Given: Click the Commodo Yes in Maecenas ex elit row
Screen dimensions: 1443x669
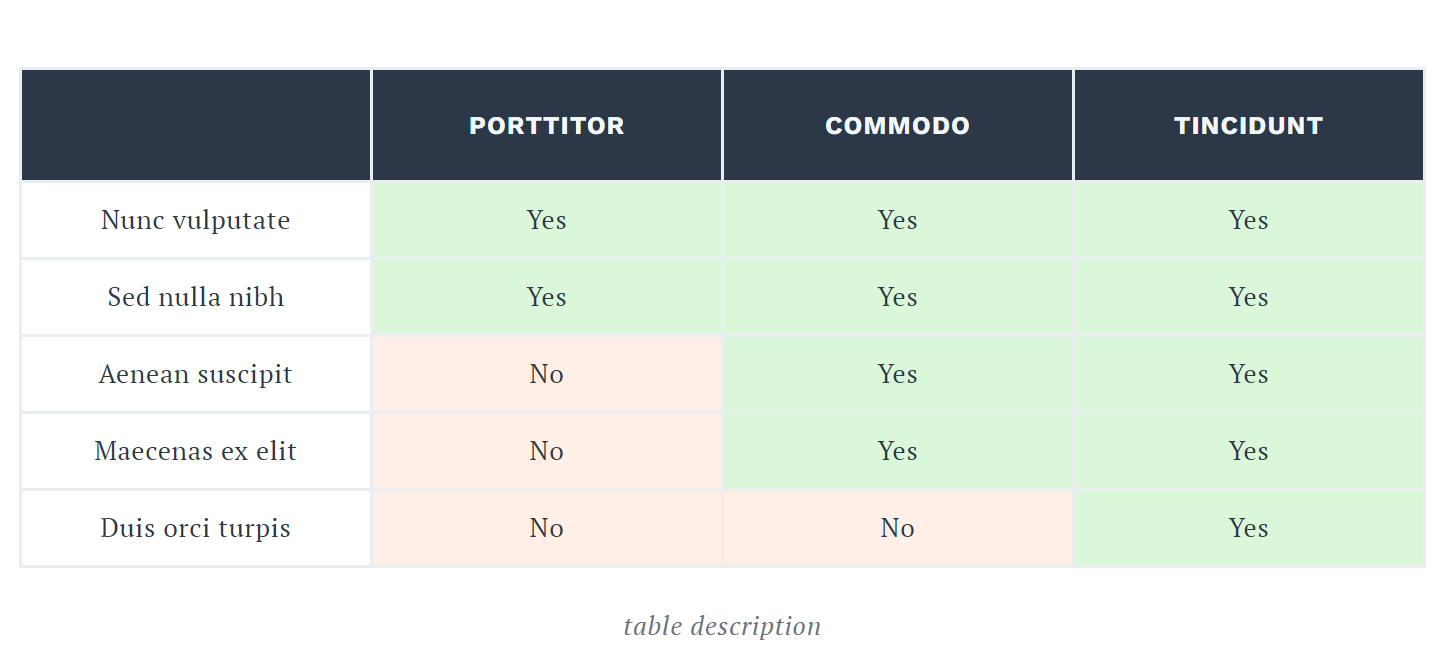Looking at the screenshot, I should [x=898, y=451].
